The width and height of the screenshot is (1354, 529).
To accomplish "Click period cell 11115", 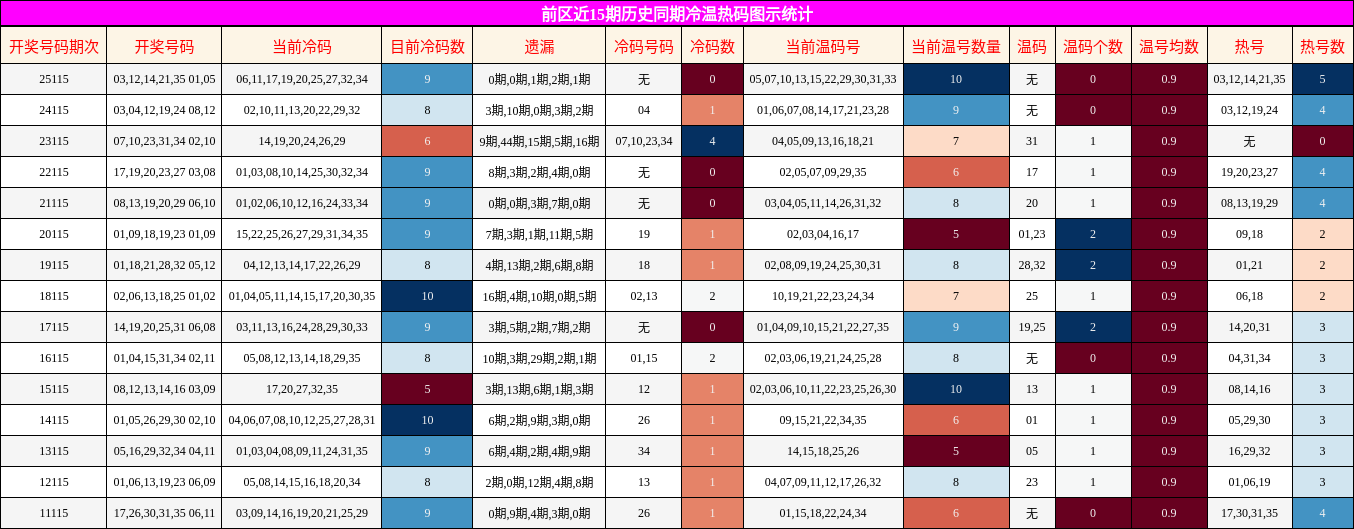I will click(x=54, y=513).
